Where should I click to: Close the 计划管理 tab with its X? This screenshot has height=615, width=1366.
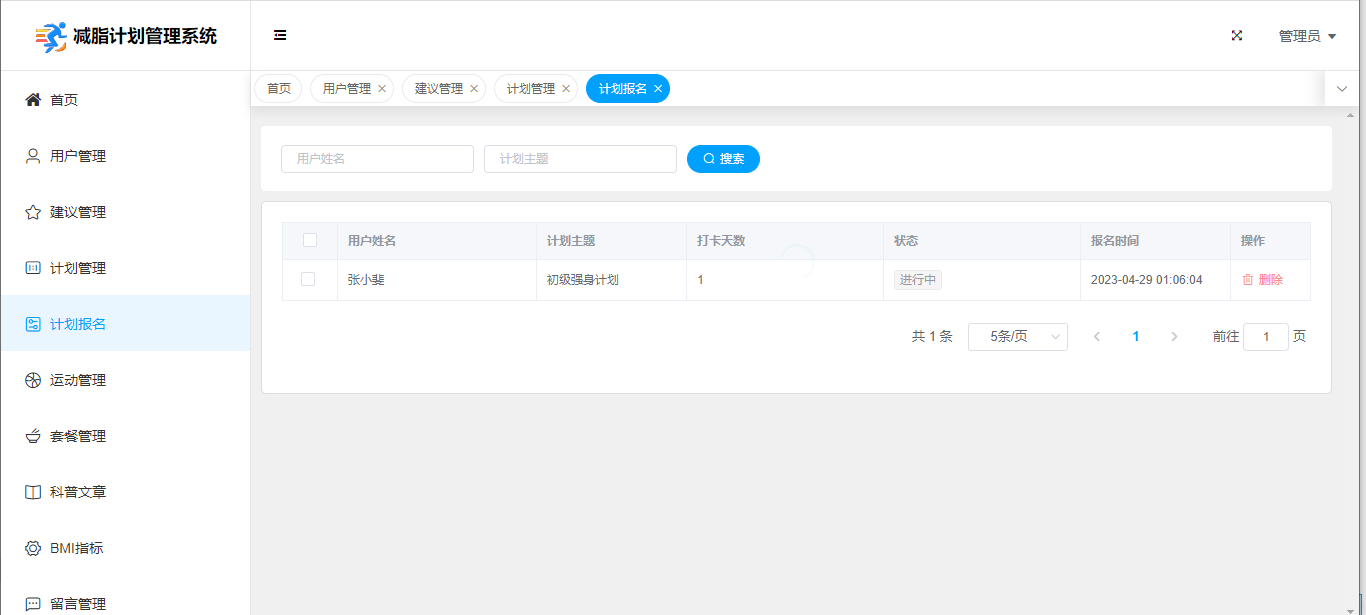566,89
